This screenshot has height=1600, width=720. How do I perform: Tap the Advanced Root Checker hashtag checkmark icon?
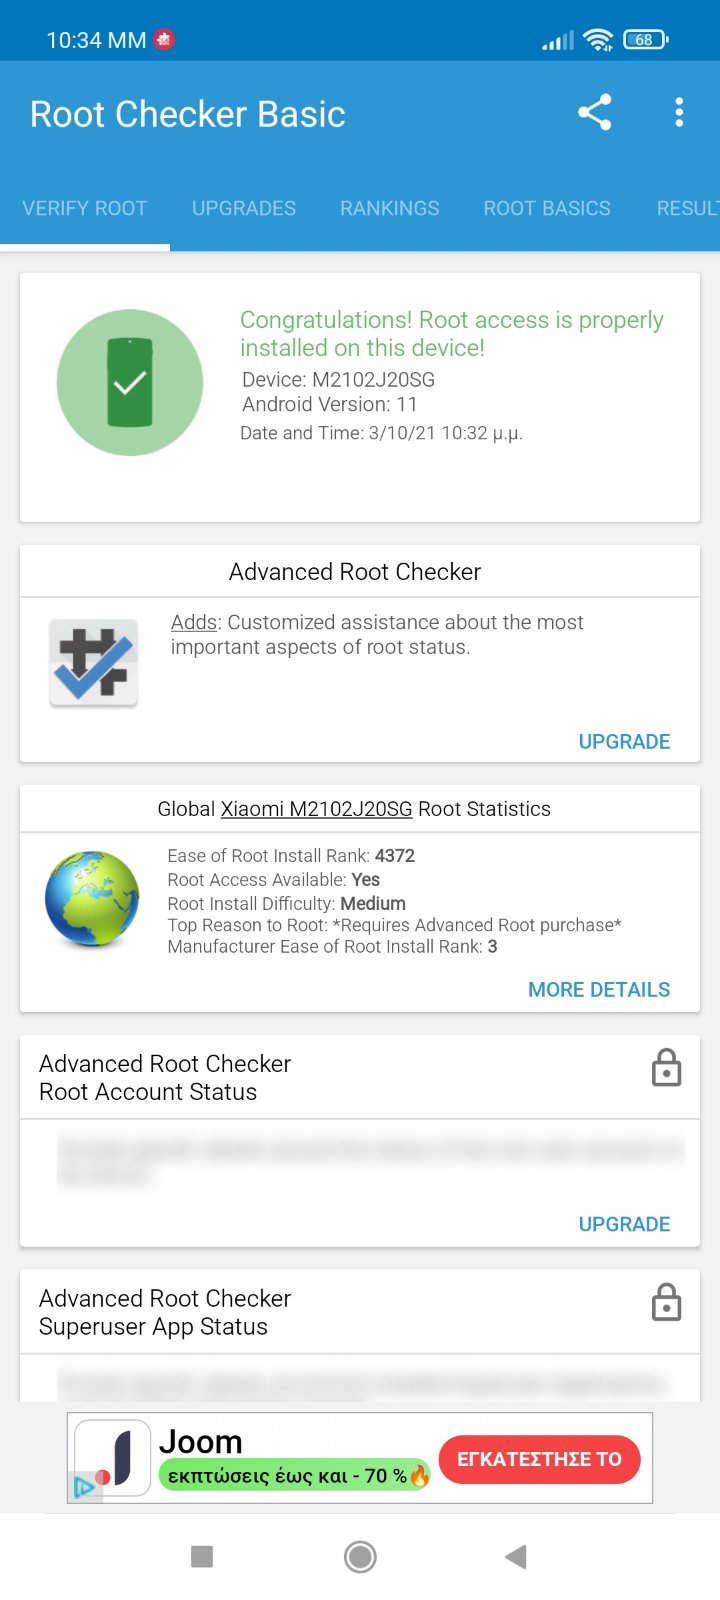point(94,662)
